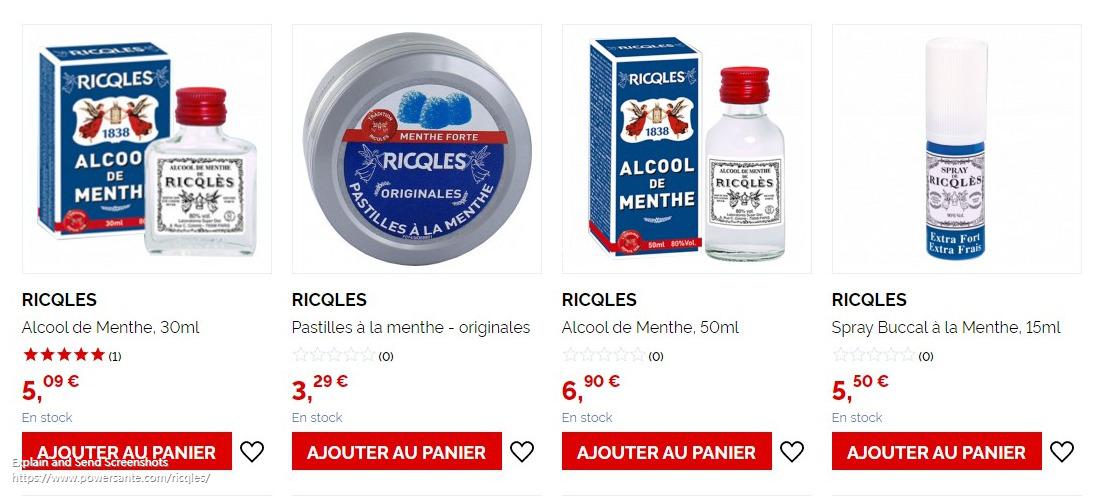Click heart icon for Alcool de Menthe 50ml
1097x496 pixels.
792,451
